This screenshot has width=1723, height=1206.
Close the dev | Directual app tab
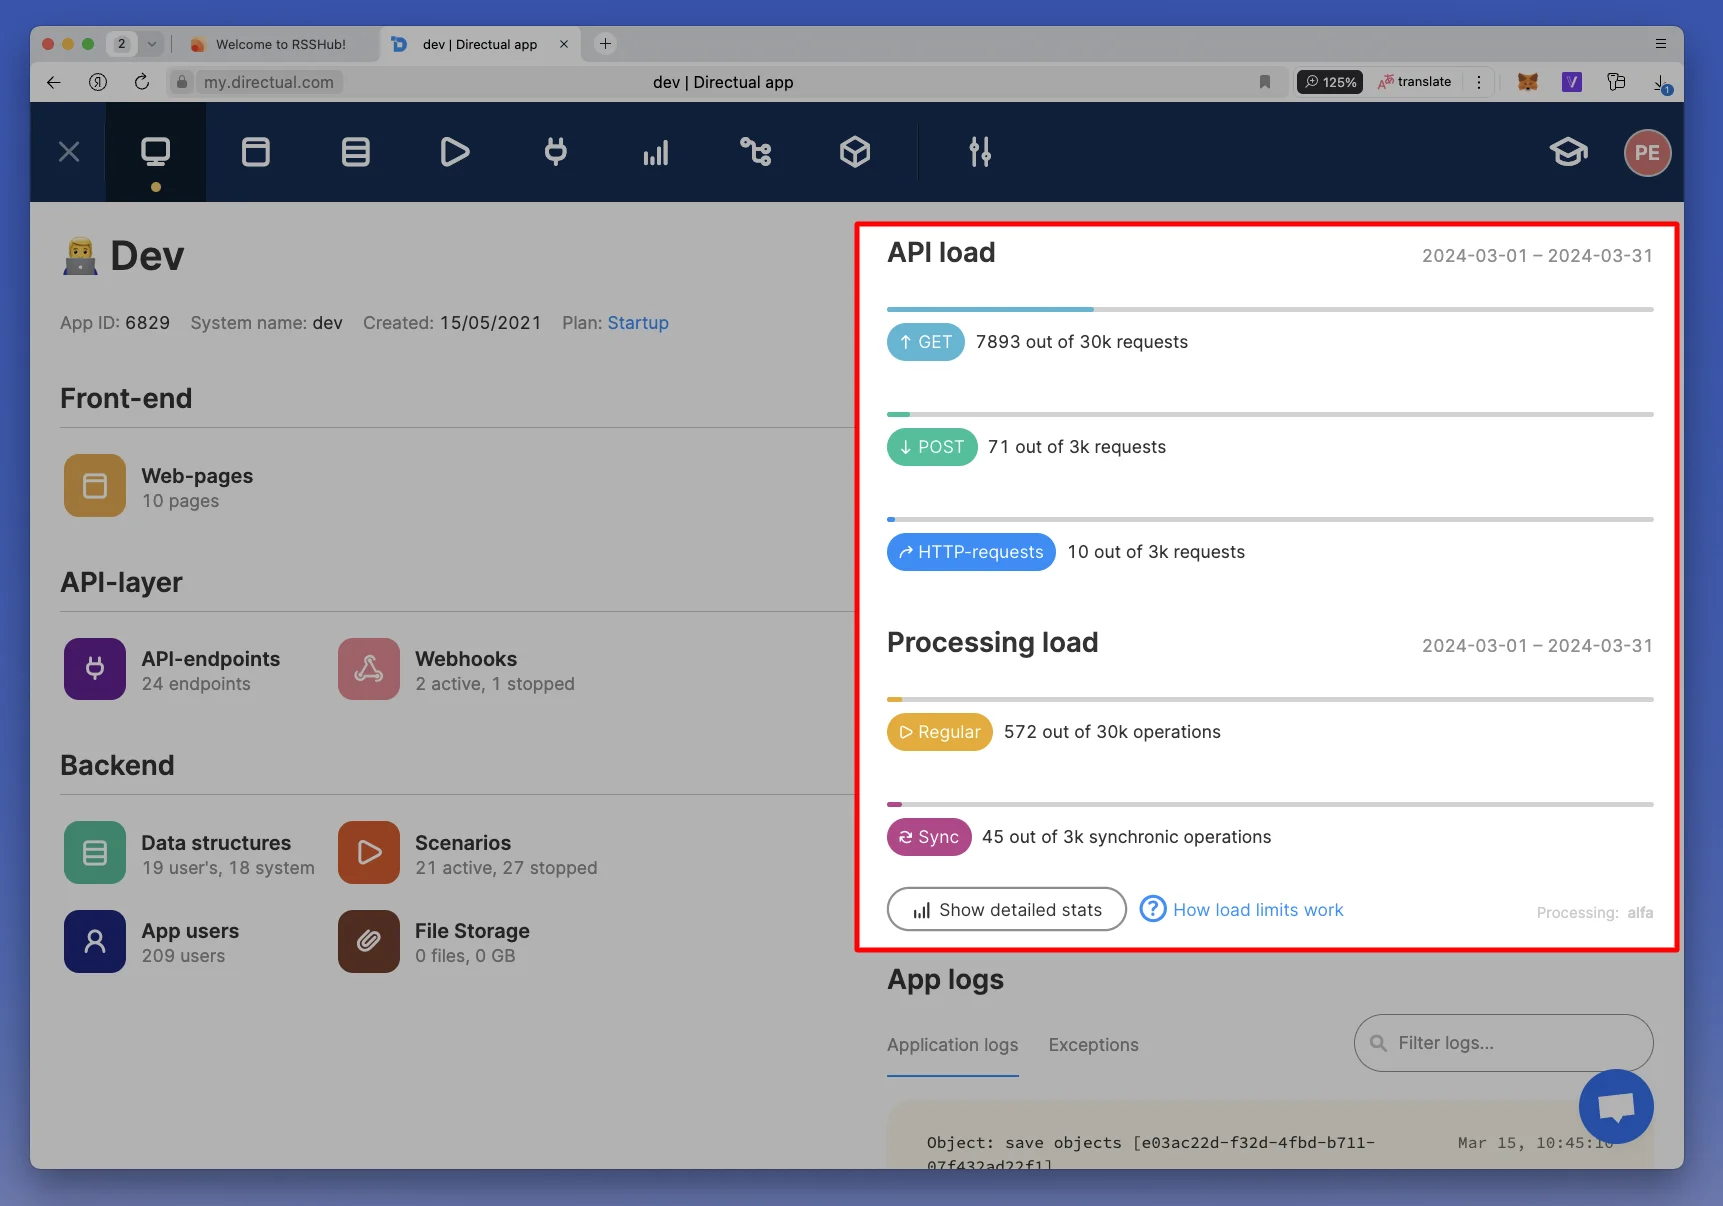564,44
